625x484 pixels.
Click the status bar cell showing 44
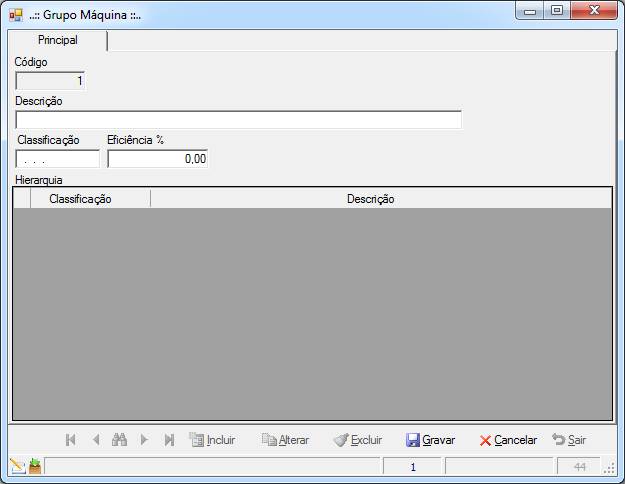coord(579,466)
